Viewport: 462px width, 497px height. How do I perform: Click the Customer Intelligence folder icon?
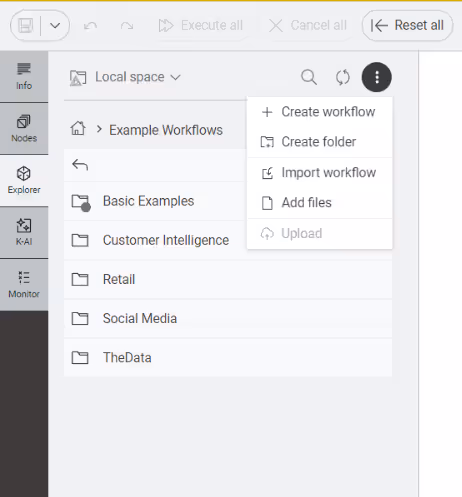[x=80, y=240]
